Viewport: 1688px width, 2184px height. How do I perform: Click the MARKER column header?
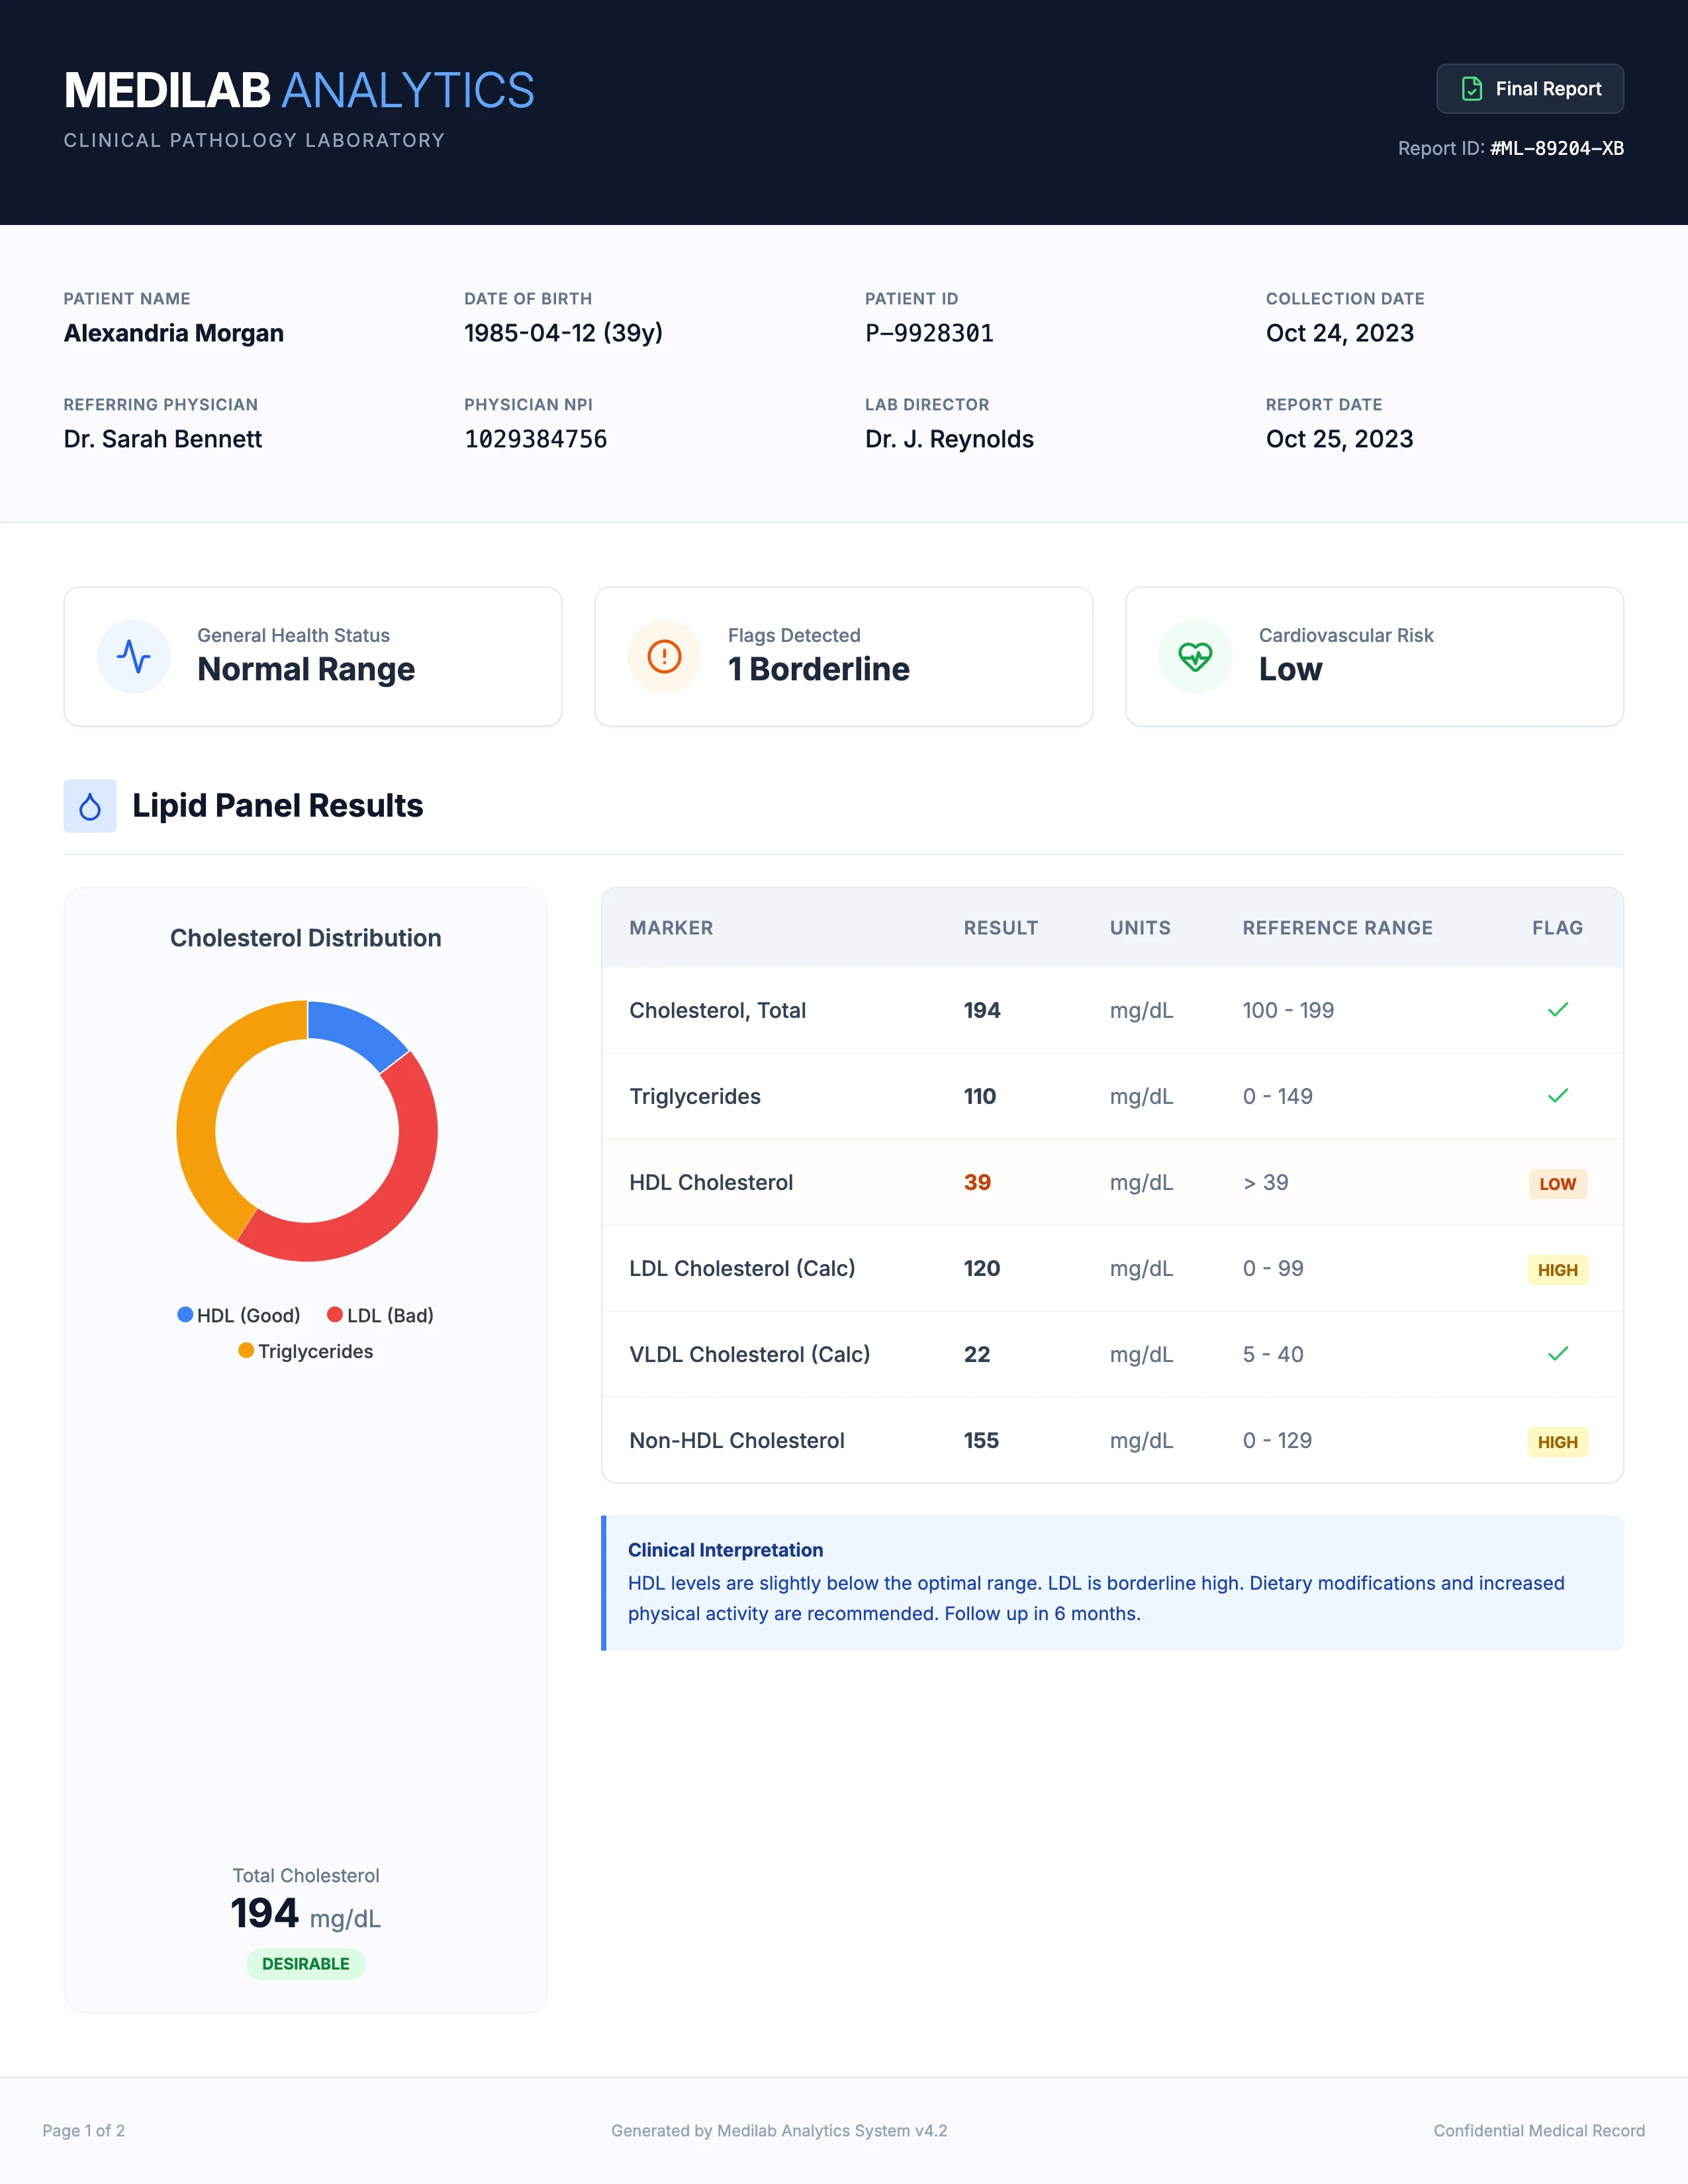(671, 928)
